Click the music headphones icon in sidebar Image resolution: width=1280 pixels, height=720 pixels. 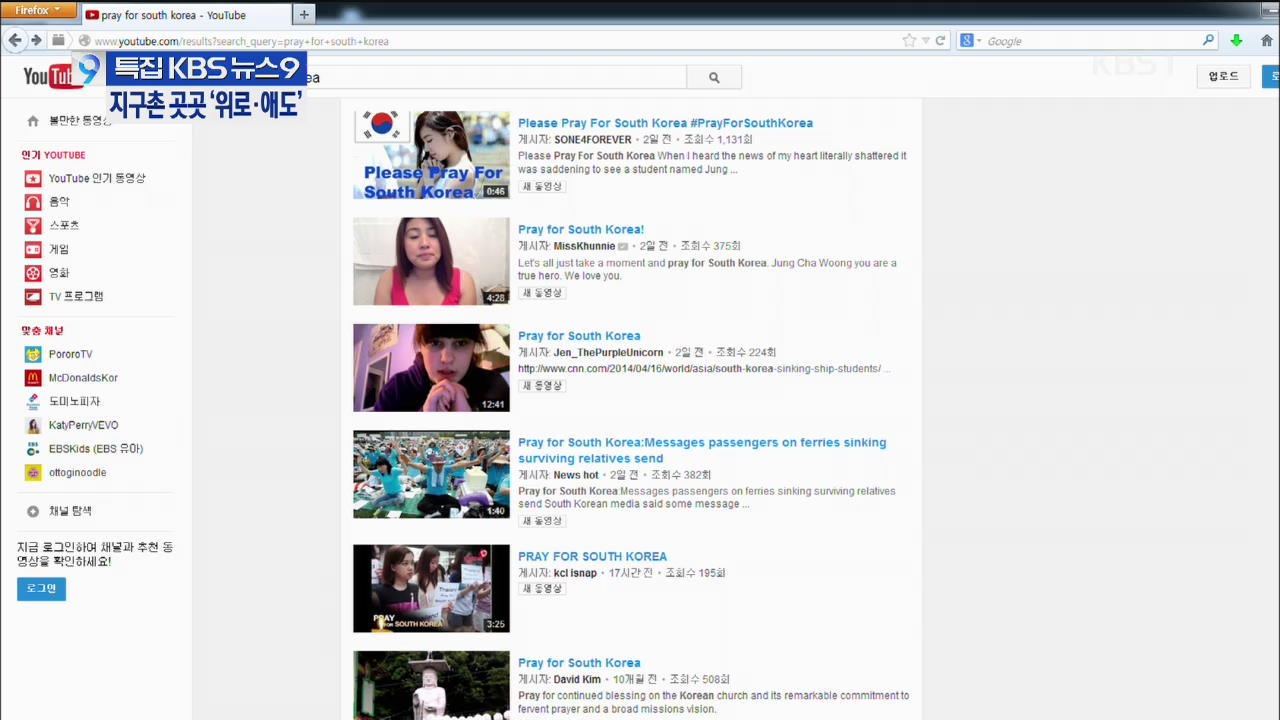[x=33, y=202]
